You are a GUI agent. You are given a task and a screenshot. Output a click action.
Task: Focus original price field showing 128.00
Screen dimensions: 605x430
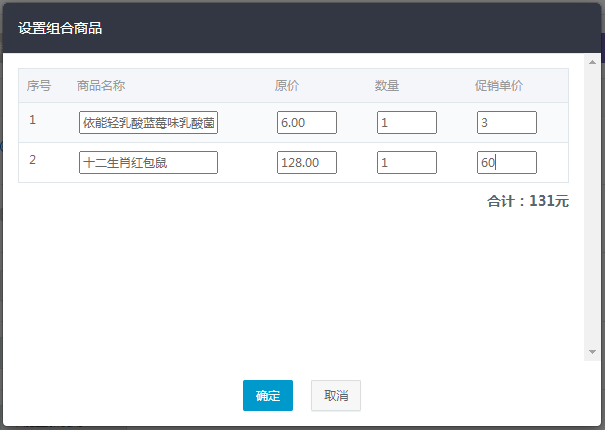click(307, 163)
